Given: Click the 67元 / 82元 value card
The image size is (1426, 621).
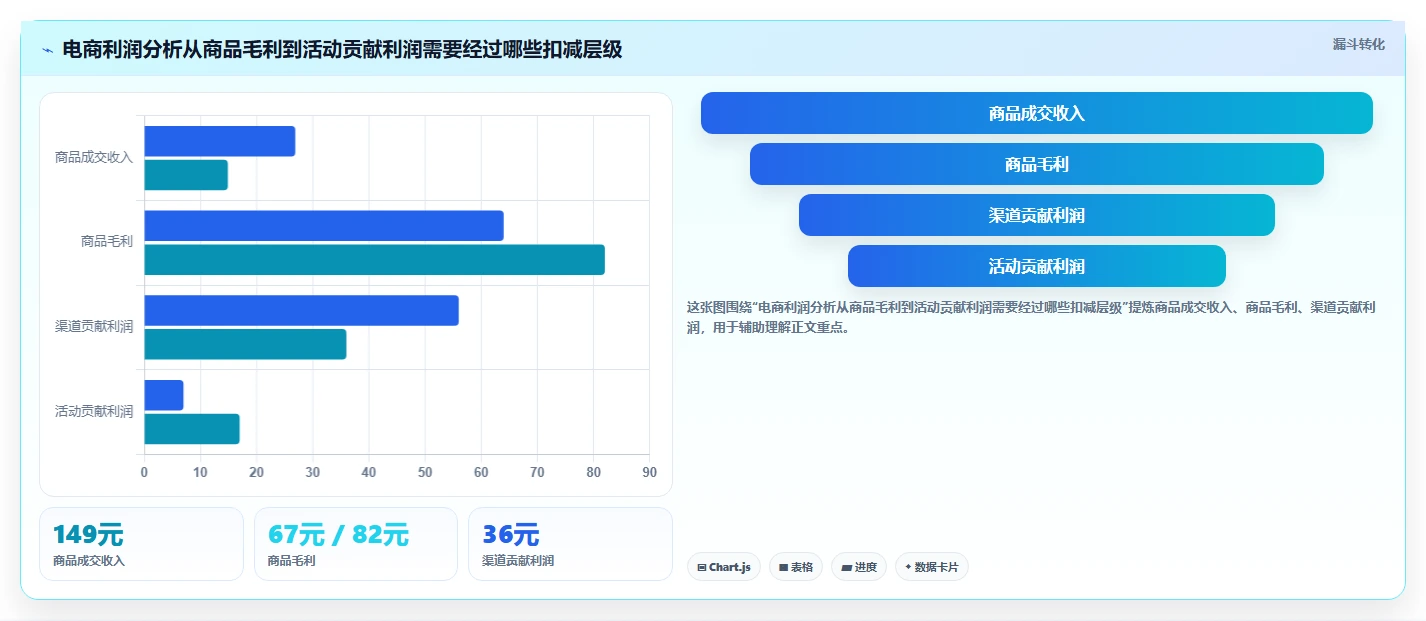Looking at the screenshot, I should [356, 544].
